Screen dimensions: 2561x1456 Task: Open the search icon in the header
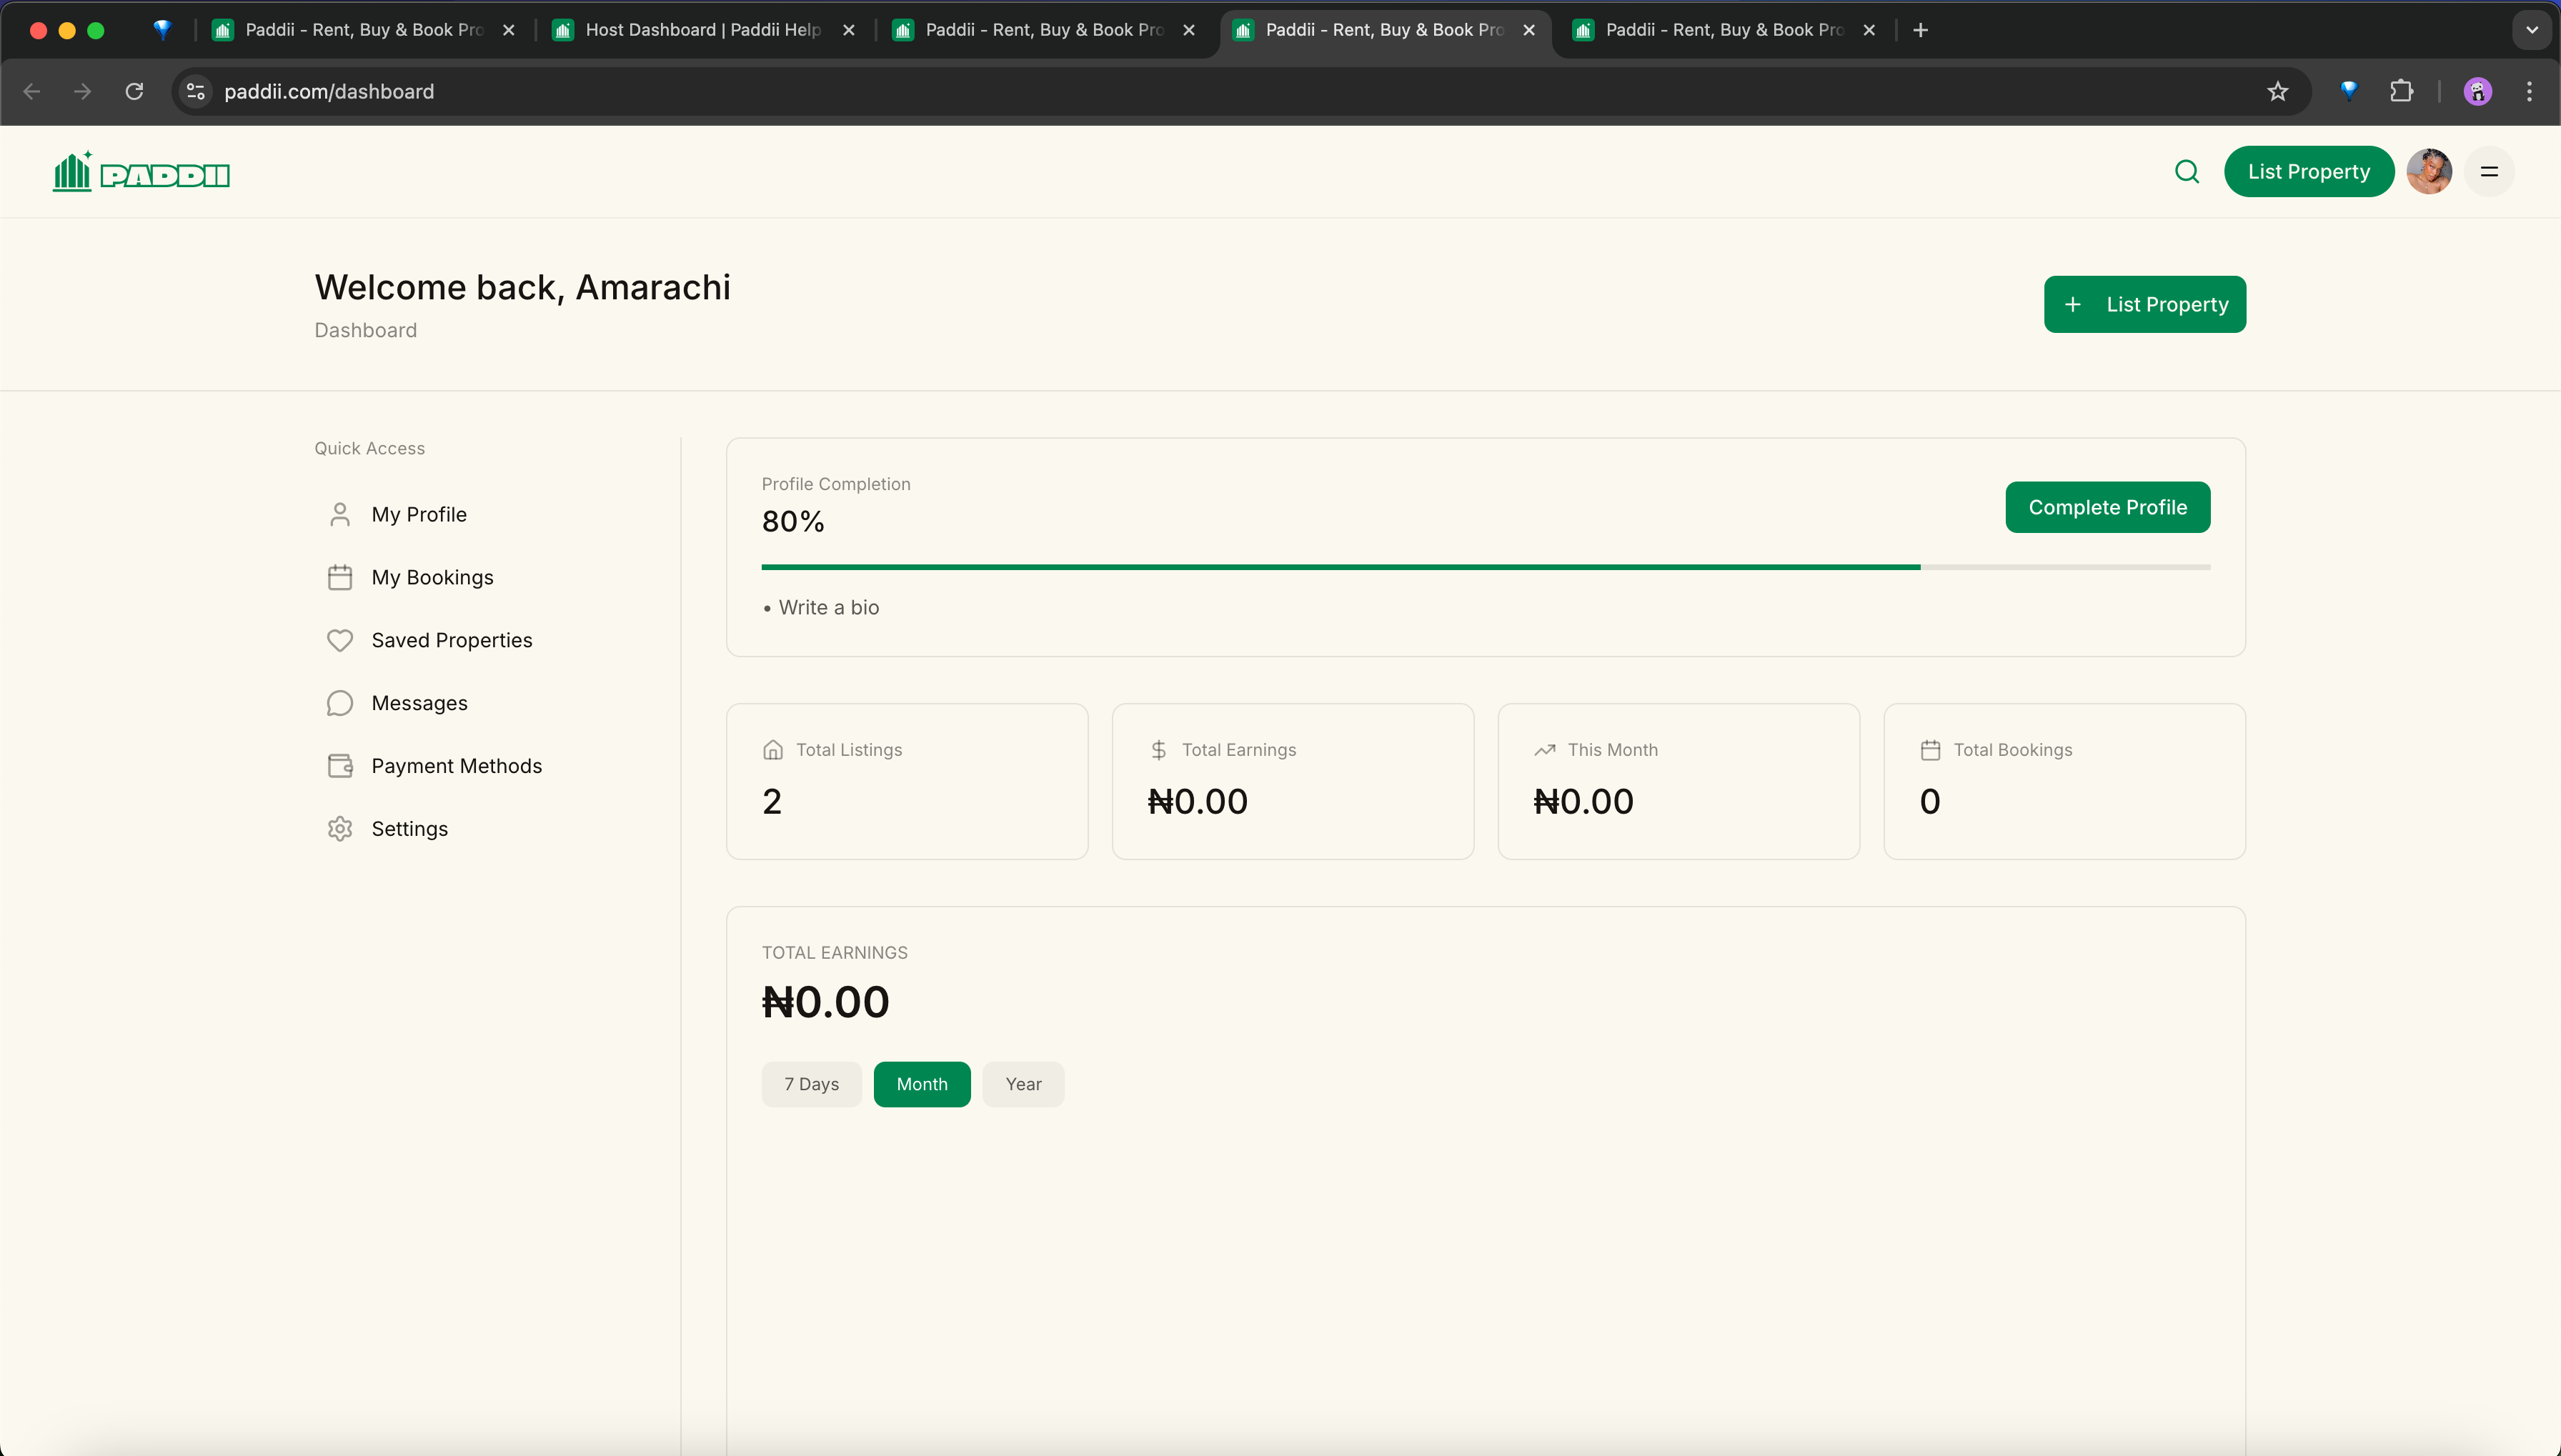click(x=2186, y=171)
